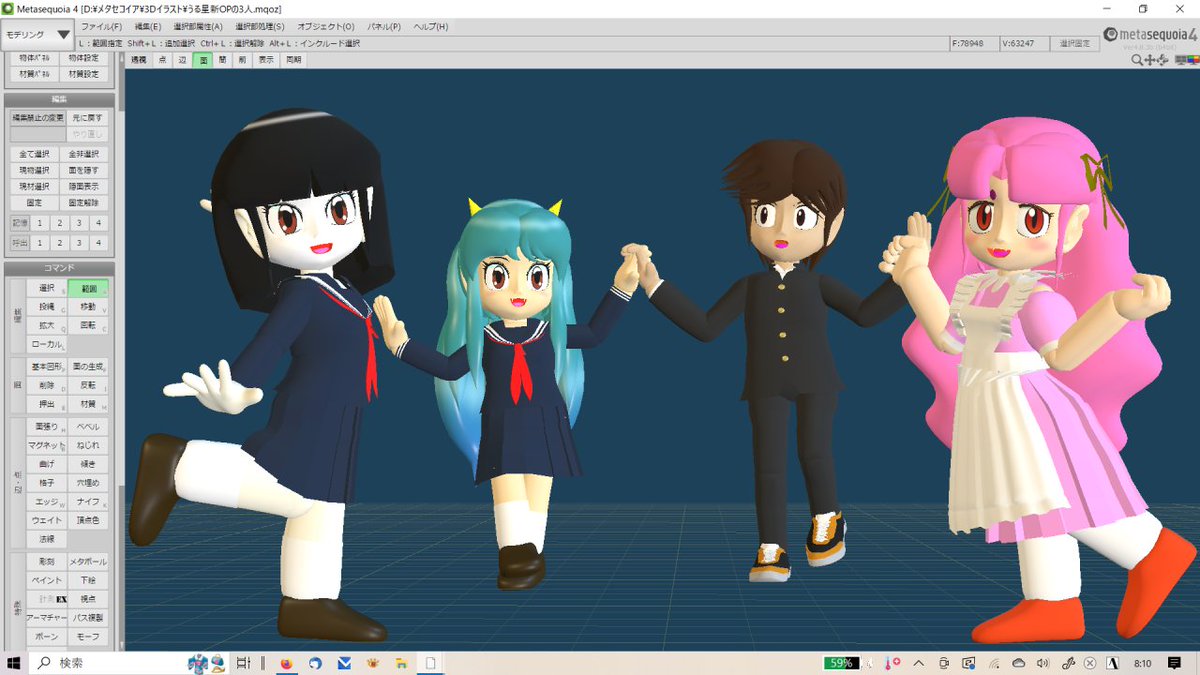1200x675 pixels.
Task: Select the 回転 rotate tool
Action: 88,325
